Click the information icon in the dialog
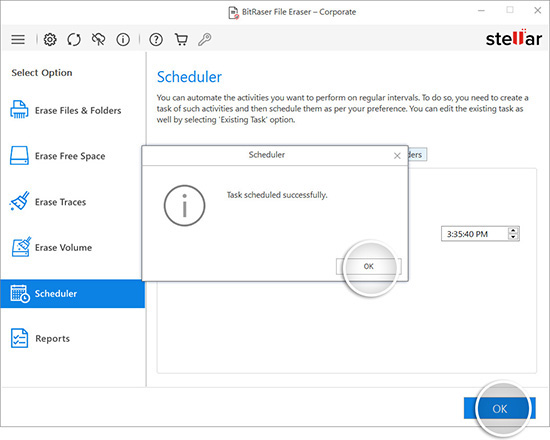The height and width of the screenshot is (440, 550). coord(184,205)
